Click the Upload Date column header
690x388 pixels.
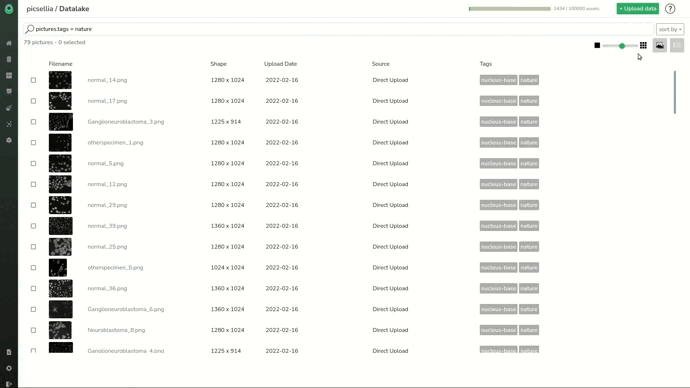point(280,64)
